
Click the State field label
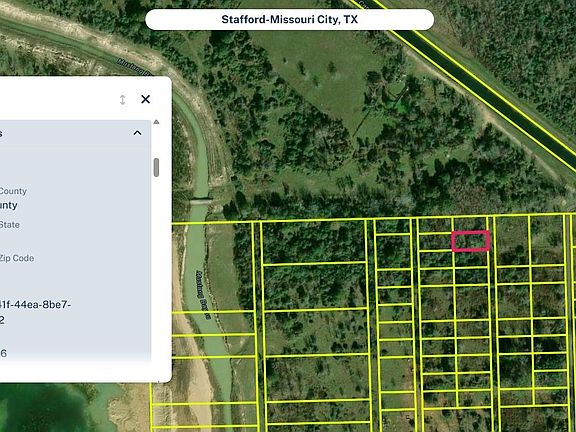tap(10, 225)
